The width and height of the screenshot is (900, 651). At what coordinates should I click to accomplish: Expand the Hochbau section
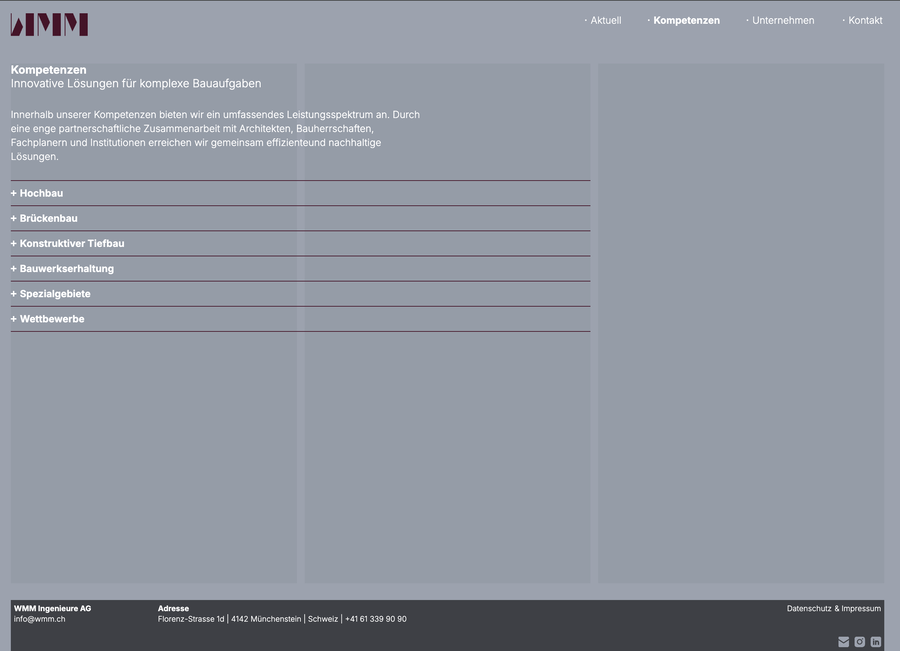pyautogui.click(x=41, y=193)
